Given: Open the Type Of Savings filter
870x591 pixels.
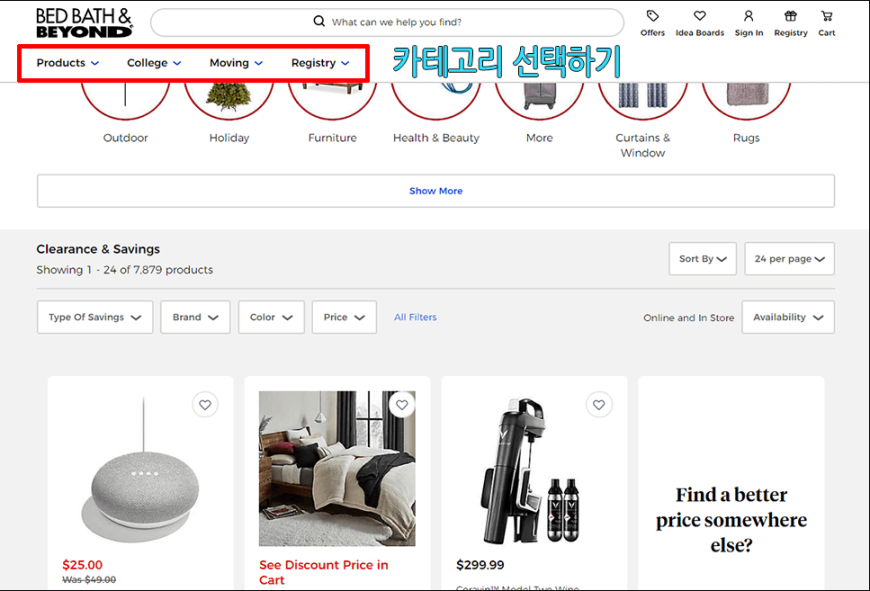Looking at the screenshot, I should pyautogui.click(x=95, y=317).
